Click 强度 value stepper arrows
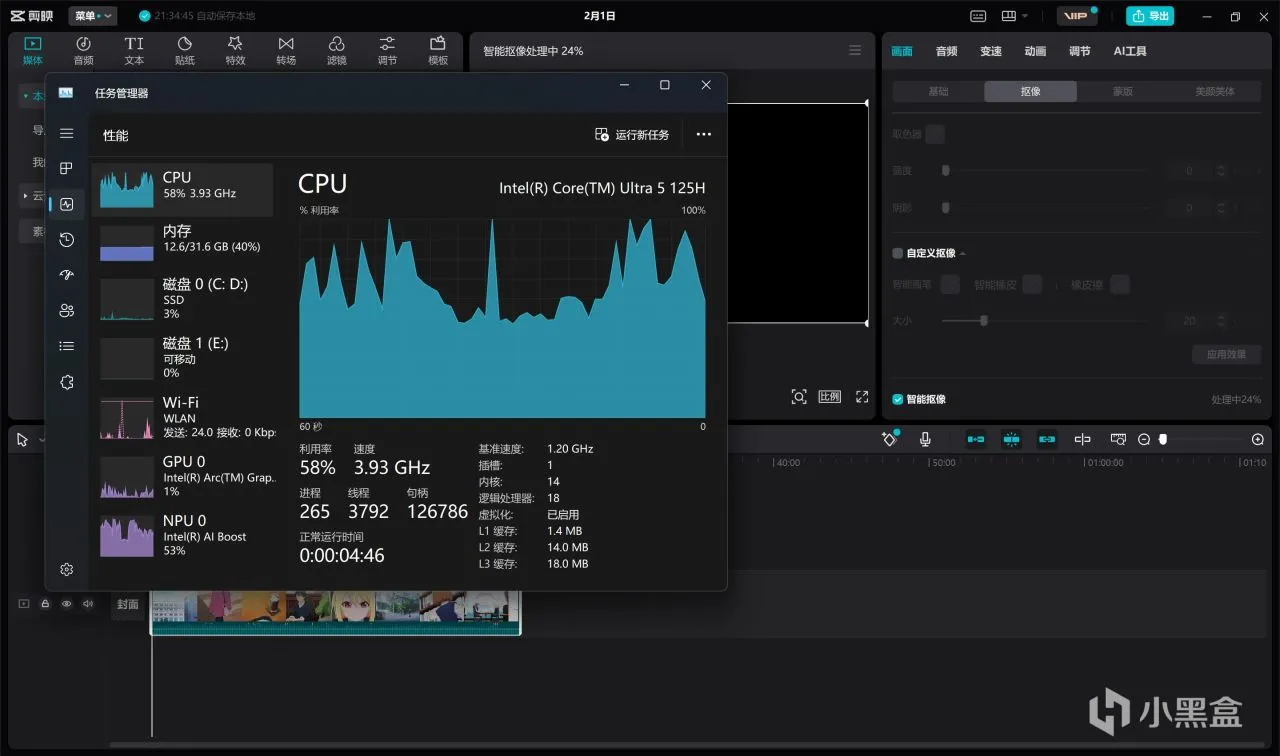Viewport: 1280px width, 756px height. click(1222, 171)
